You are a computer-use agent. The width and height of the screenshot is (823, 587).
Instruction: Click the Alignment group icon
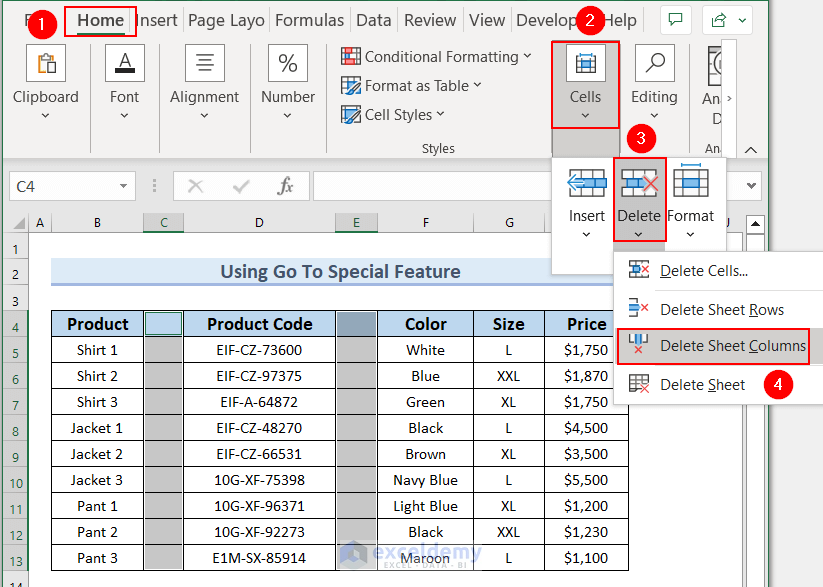tap(204, 65)
